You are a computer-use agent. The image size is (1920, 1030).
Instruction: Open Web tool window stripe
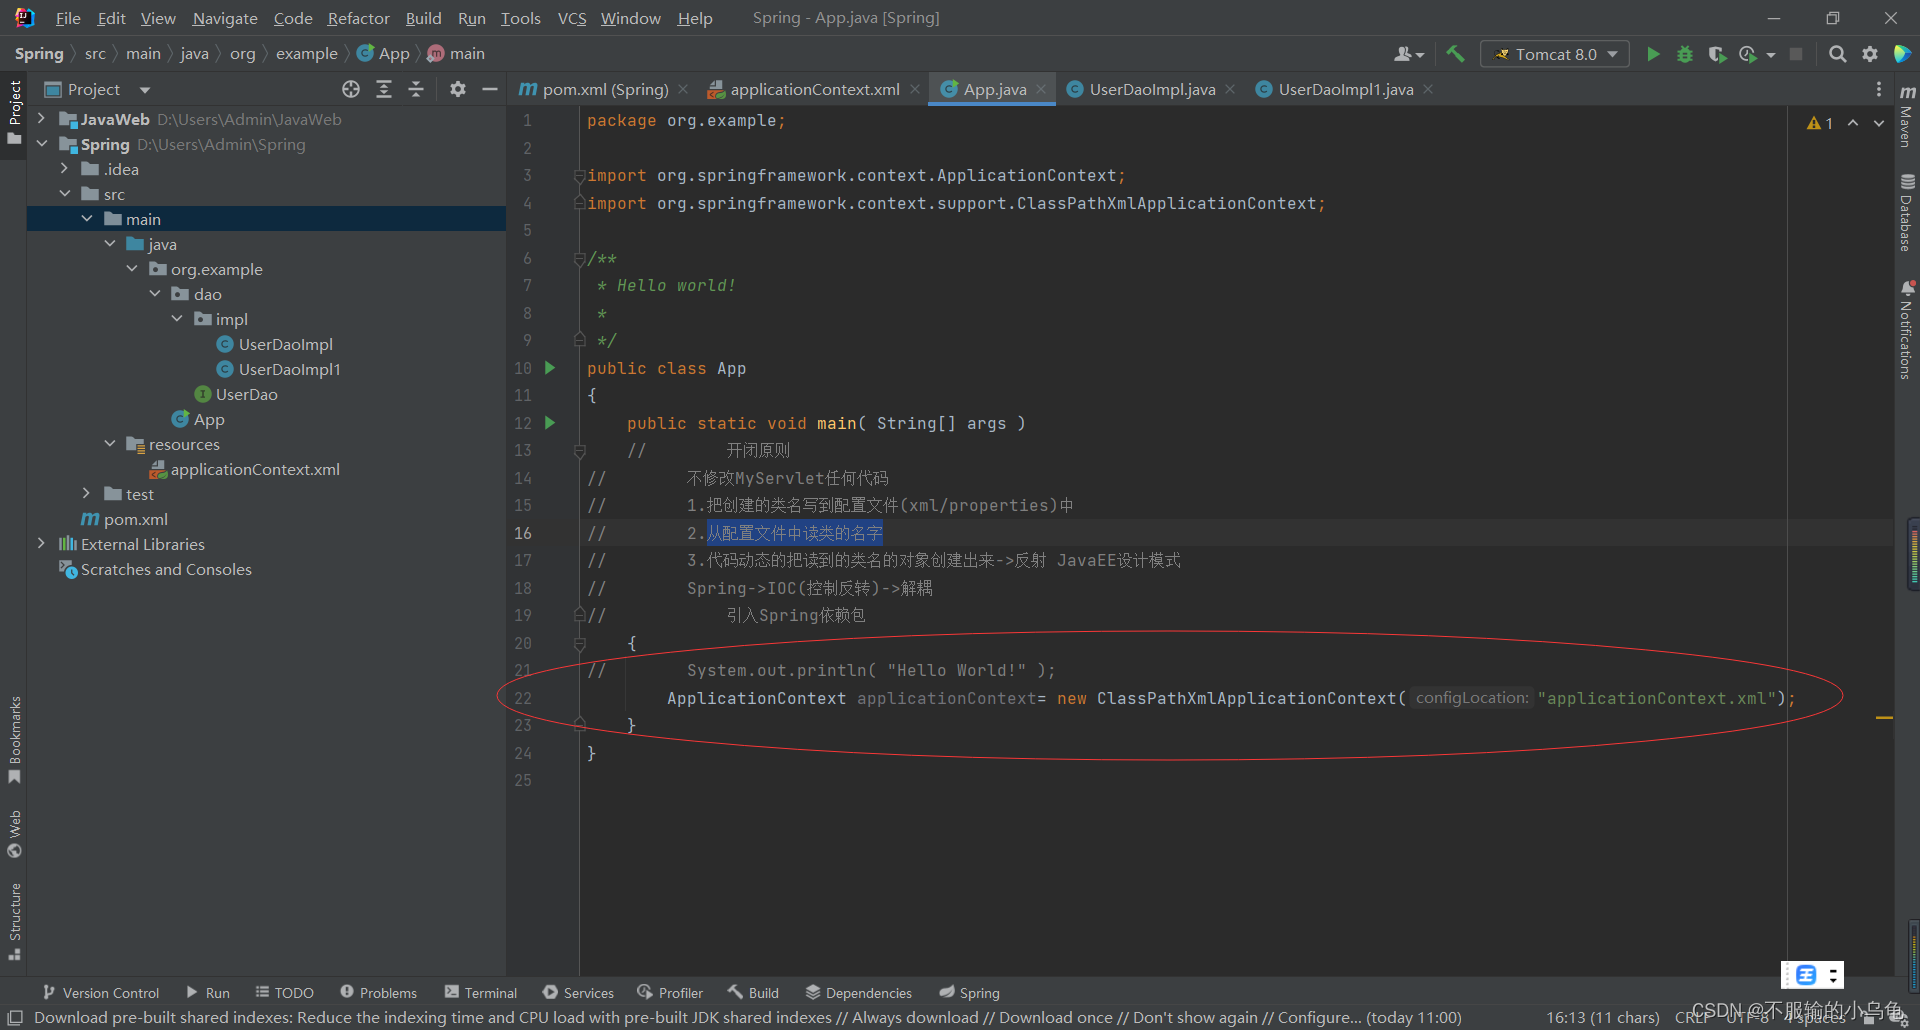coord(14,834)
